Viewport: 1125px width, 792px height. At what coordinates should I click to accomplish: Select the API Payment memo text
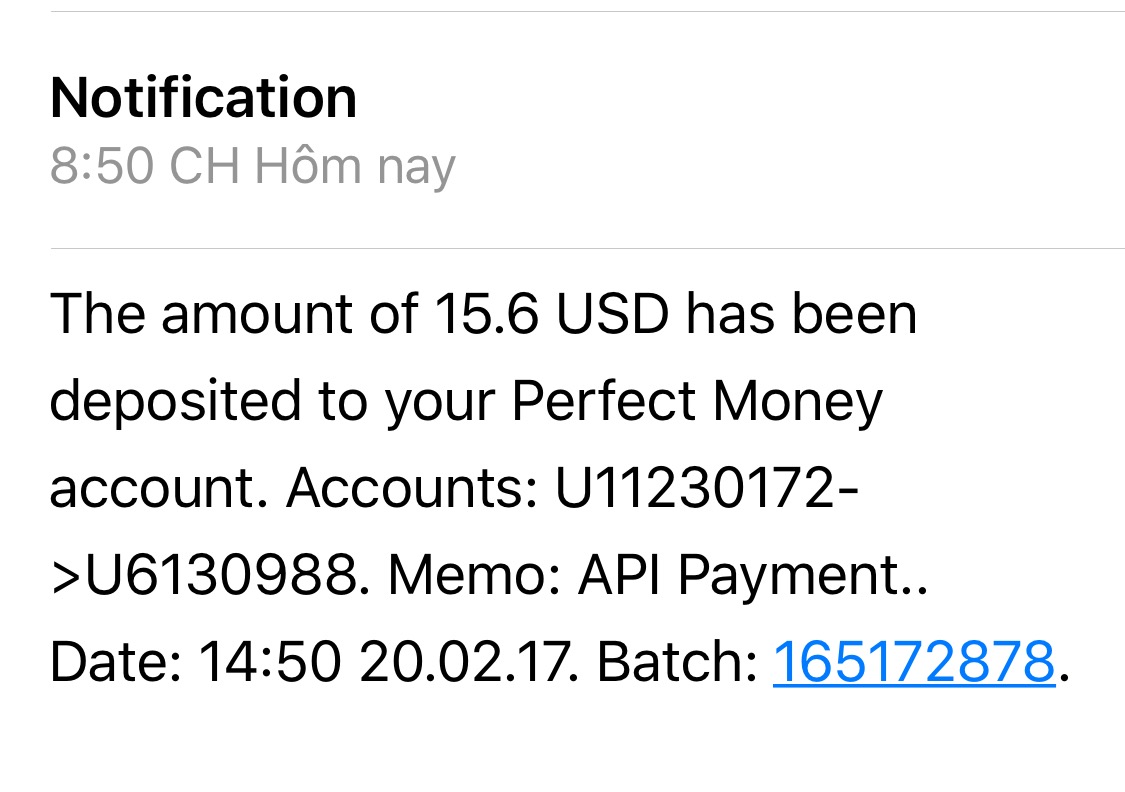click(739, 575)
